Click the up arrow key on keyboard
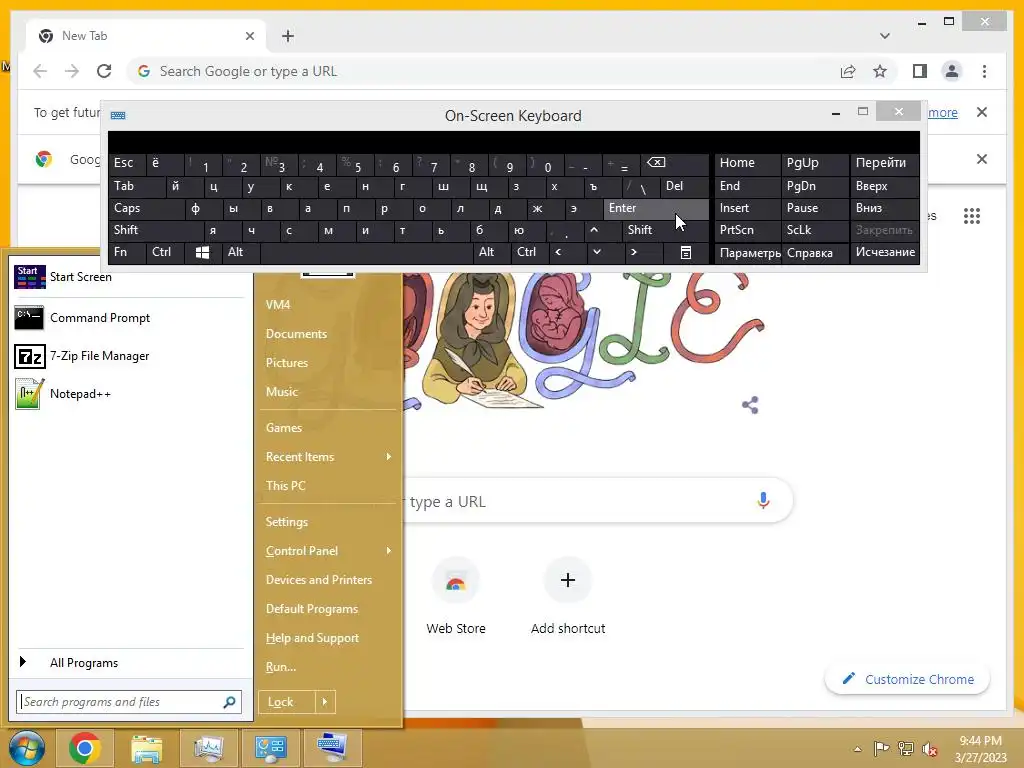The image size is (1024, 768). 594,230
